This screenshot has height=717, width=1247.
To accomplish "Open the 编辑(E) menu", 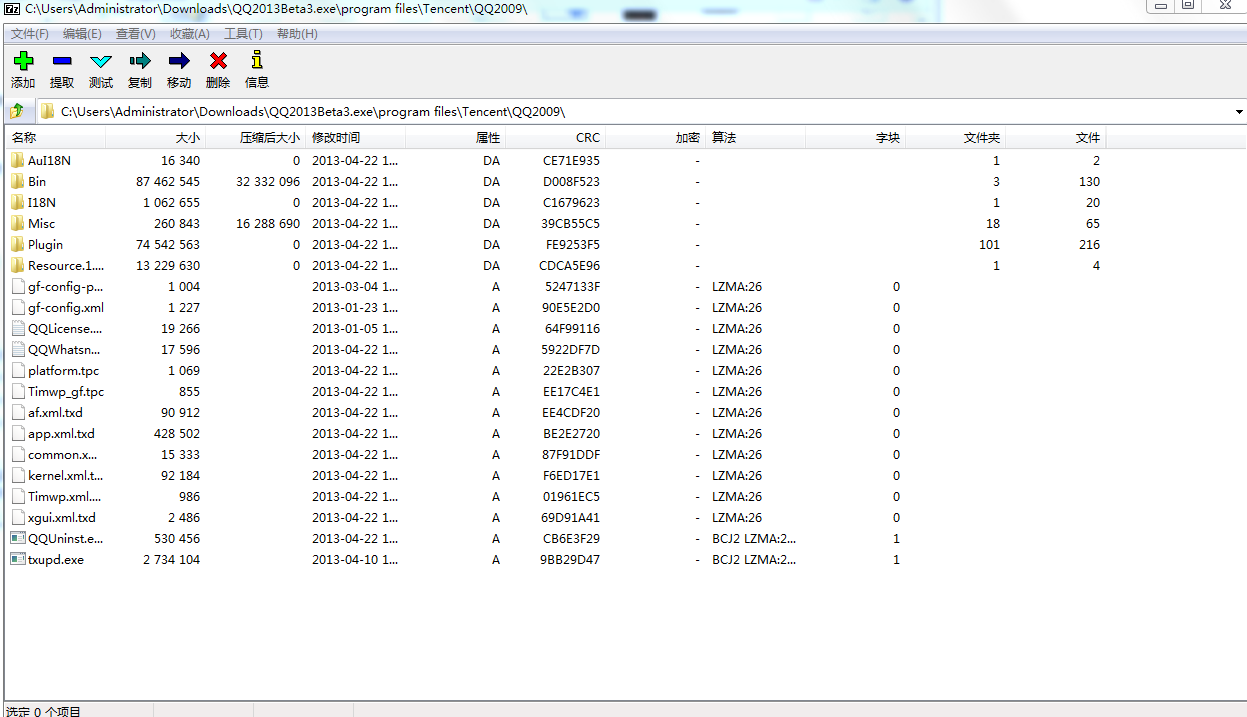I will point(82,34).
